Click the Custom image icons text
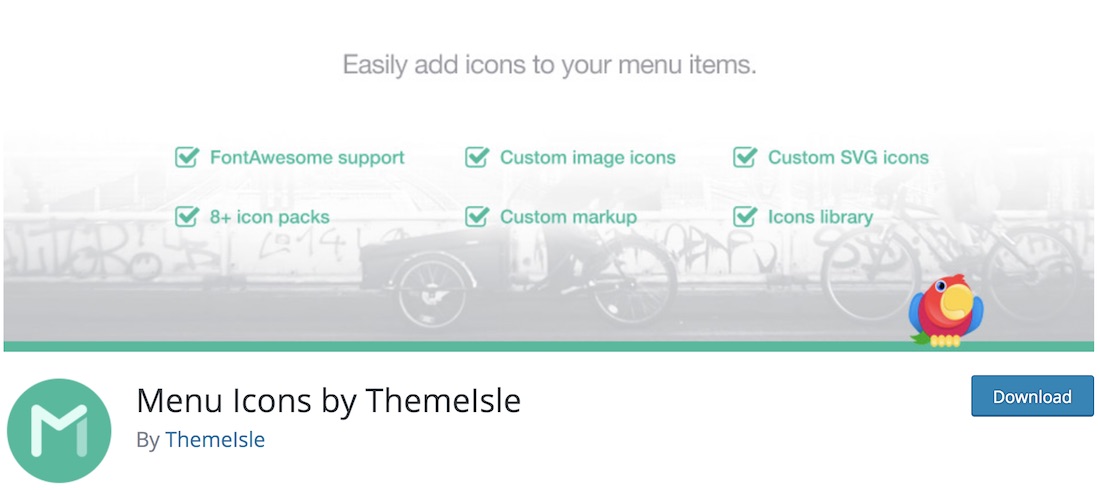 [x=587, y=157]
